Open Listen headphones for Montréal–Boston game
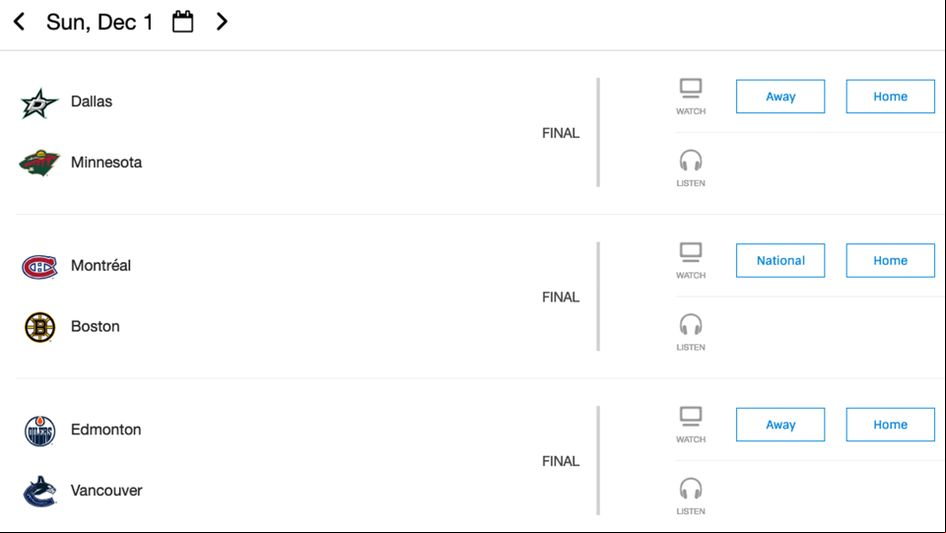Image resolution: width=946 pixels, height=533 pixels. pyautogui.click(x=691, y=332)
